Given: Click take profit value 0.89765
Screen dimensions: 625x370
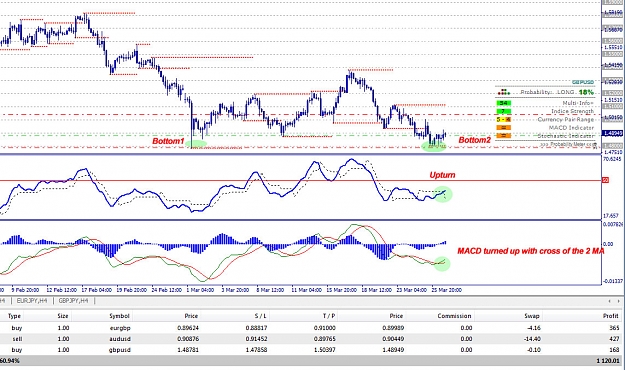Looking at the screenshot, I should pos(324,339).
